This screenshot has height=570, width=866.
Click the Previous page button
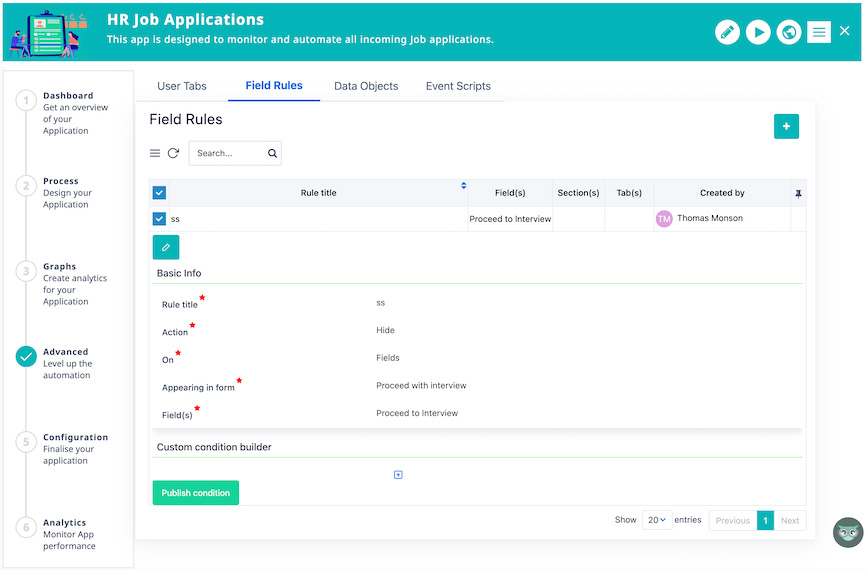pyautogui.click(x=732, y=520)
